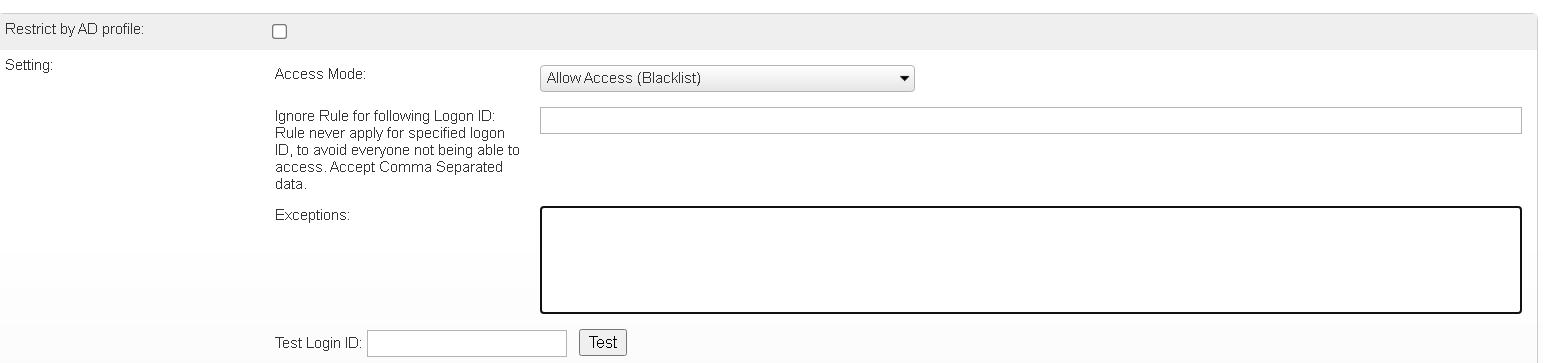1543x363 pixels.
Task: Click inside the Exceptions text area
Action: pyautogui.click(x=1031, y=260)
